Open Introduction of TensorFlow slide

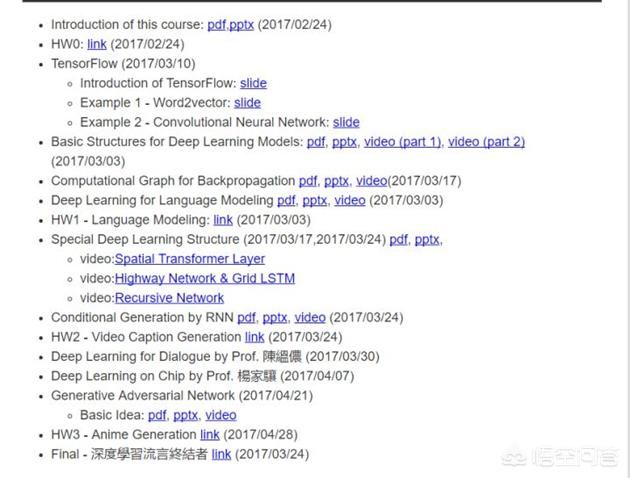point(253,83)
